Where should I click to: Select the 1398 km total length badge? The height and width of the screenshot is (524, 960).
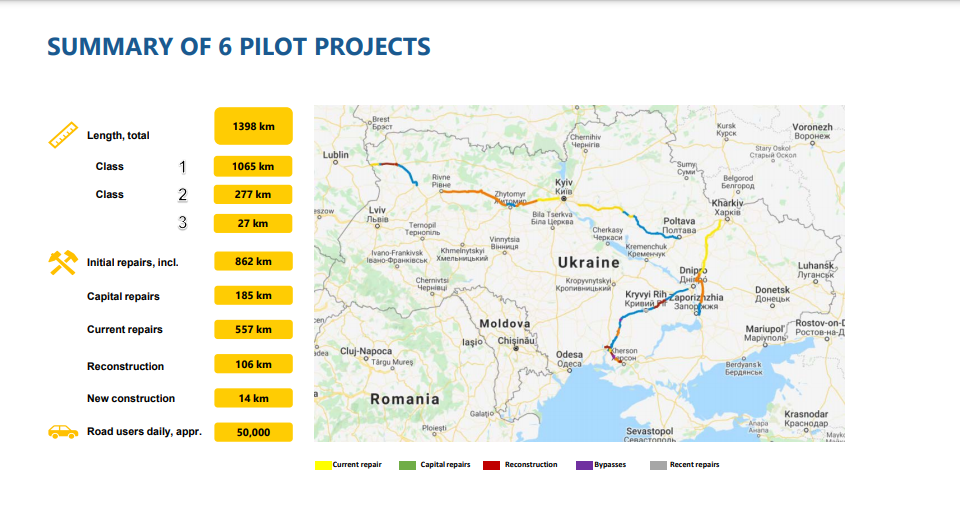[253, 127]
